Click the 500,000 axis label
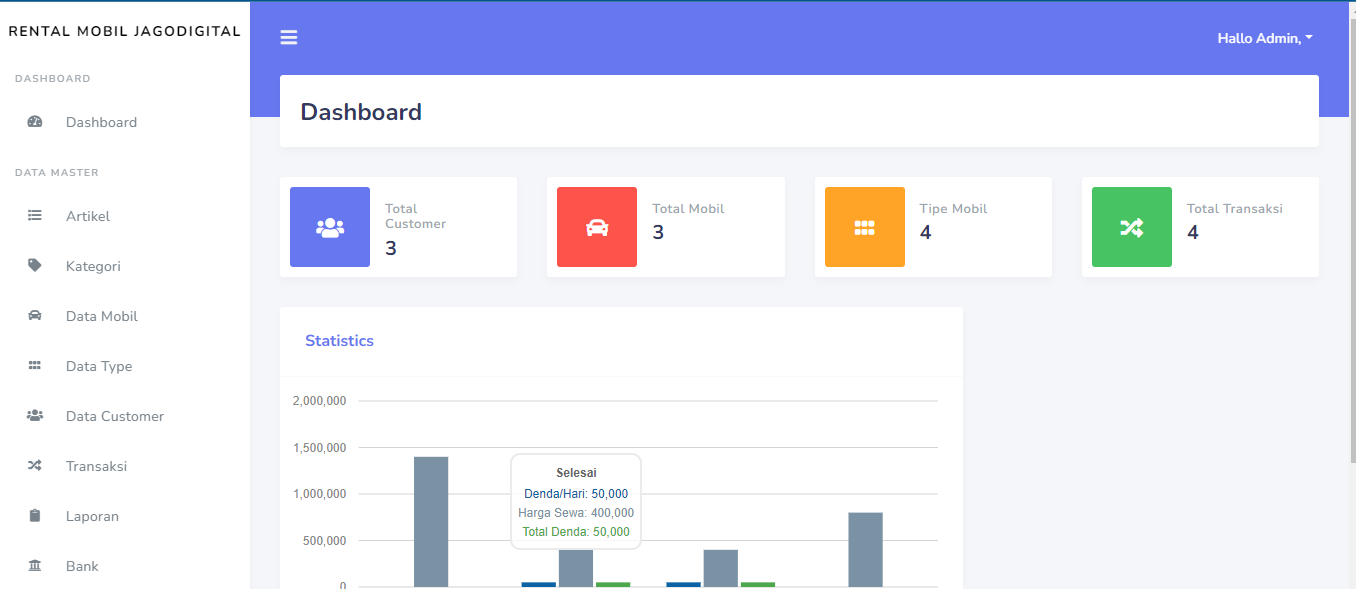1356x589 pixels. point(323,541)
